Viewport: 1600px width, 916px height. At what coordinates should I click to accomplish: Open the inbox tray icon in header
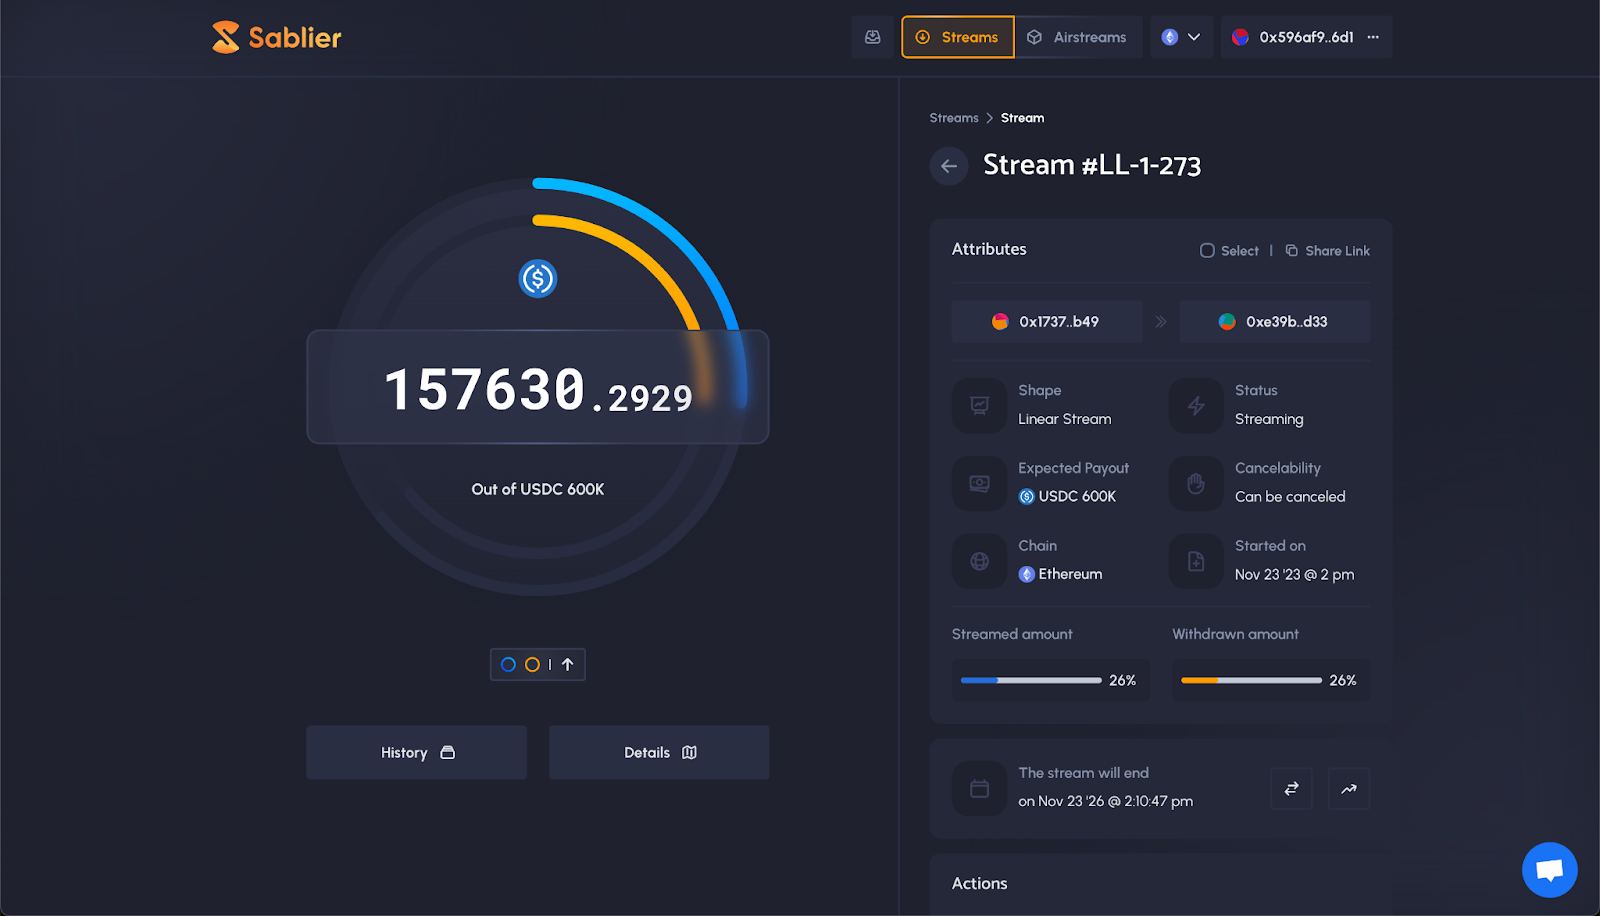(873, 37)
